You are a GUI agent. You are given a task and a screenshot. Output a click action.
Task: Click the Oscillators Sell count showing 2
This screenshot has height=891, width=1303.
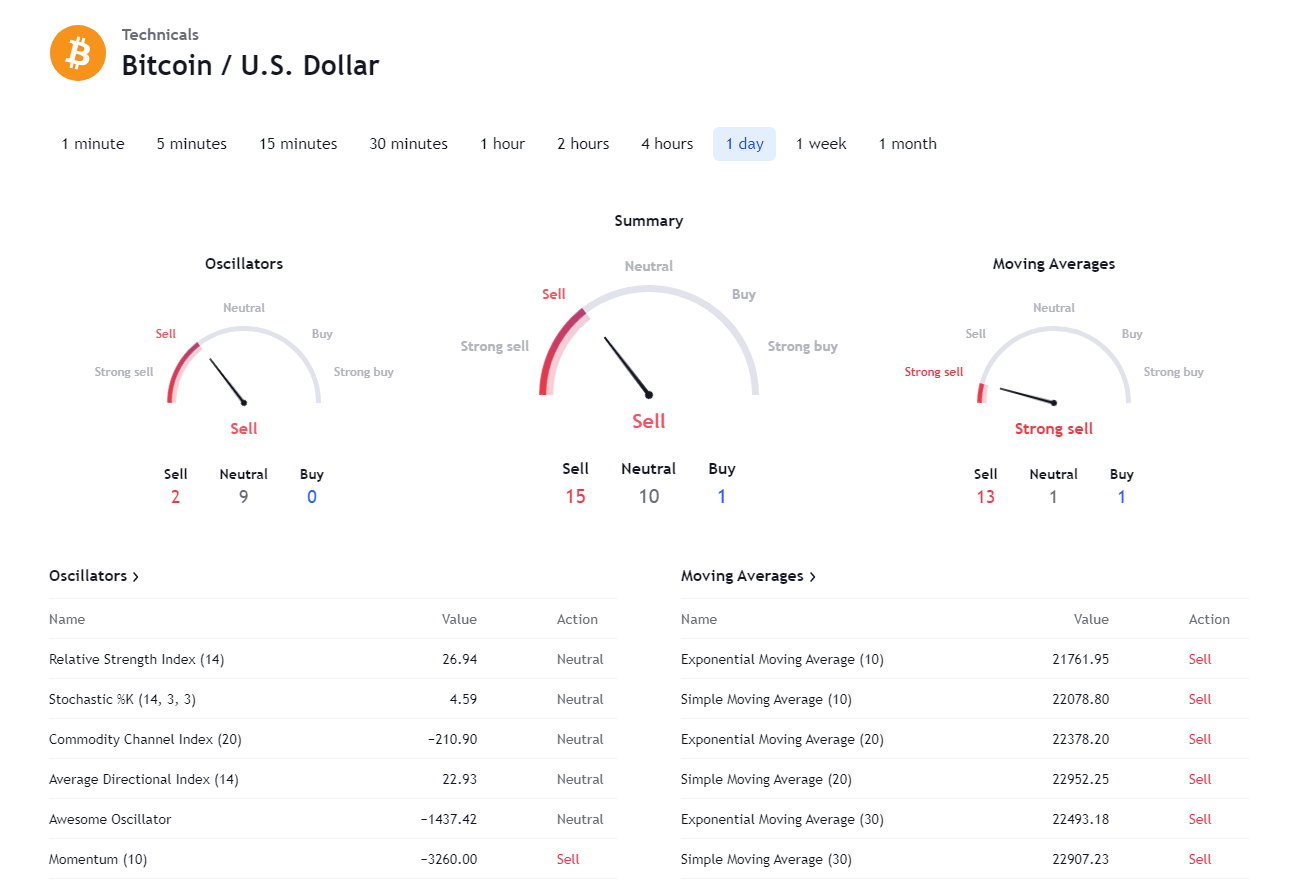[x=175, y=495]
